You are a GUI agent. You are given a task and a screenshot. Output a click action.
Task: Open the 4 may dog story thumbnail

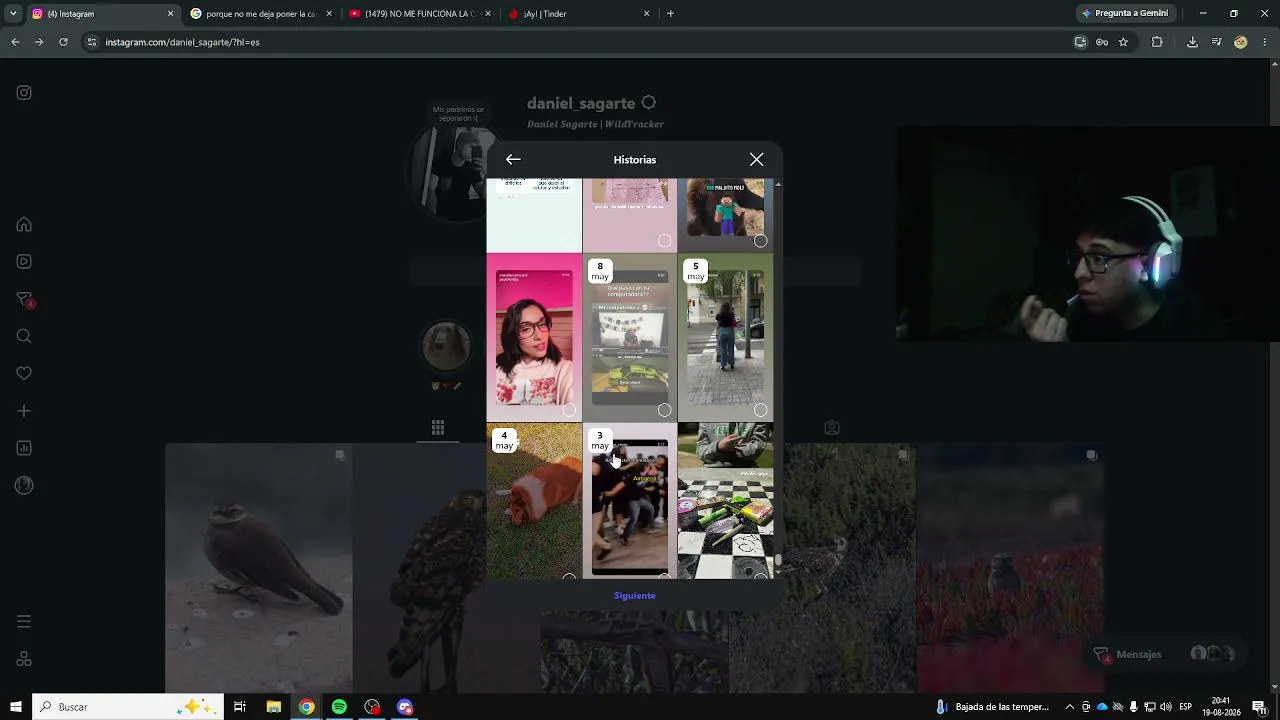pyautogui.click(x=534, y=501)
